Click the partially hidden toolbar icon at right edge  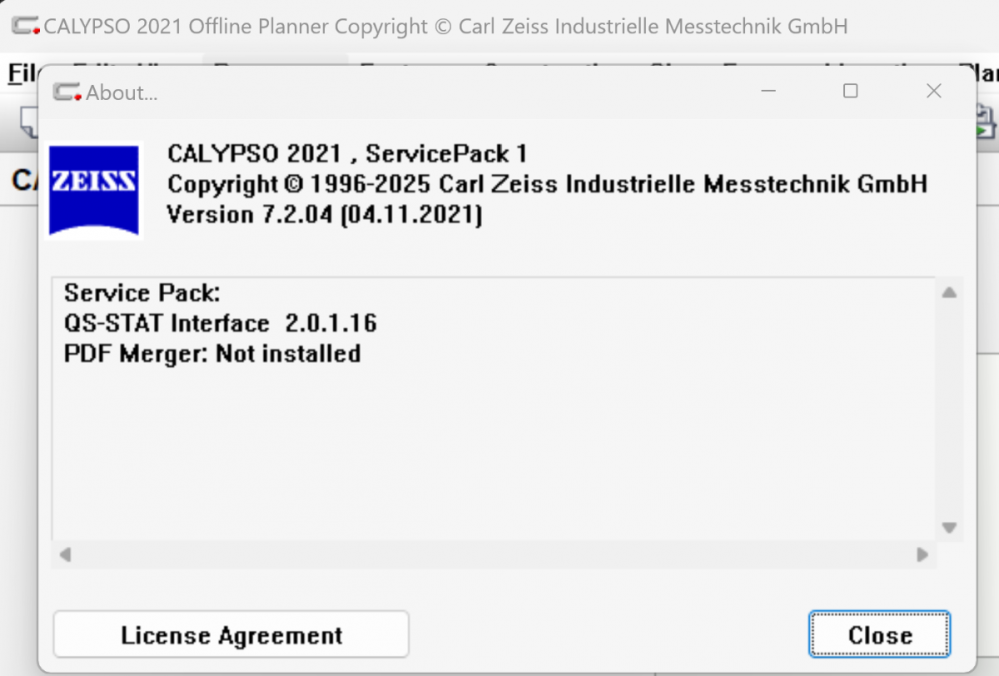coord(986,123)
